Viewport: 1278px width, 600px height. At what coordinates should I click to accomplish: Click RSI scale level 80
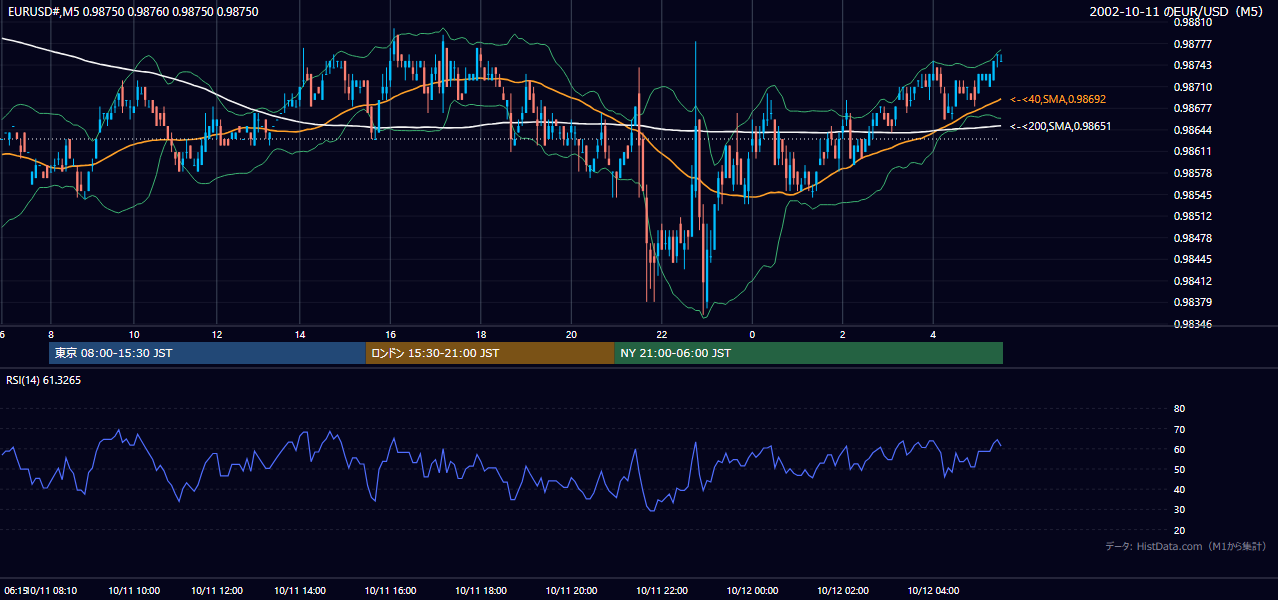[x=1179, y=409]
